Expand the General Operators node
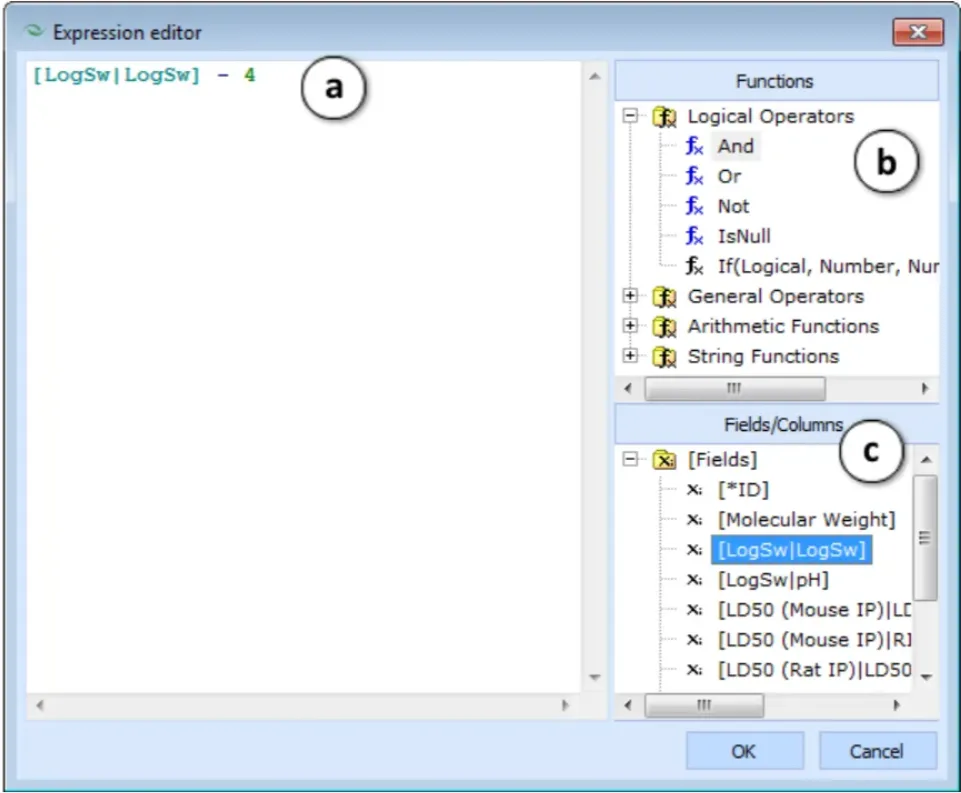Screen dimensions: 961x793 (x=630, y=296)
